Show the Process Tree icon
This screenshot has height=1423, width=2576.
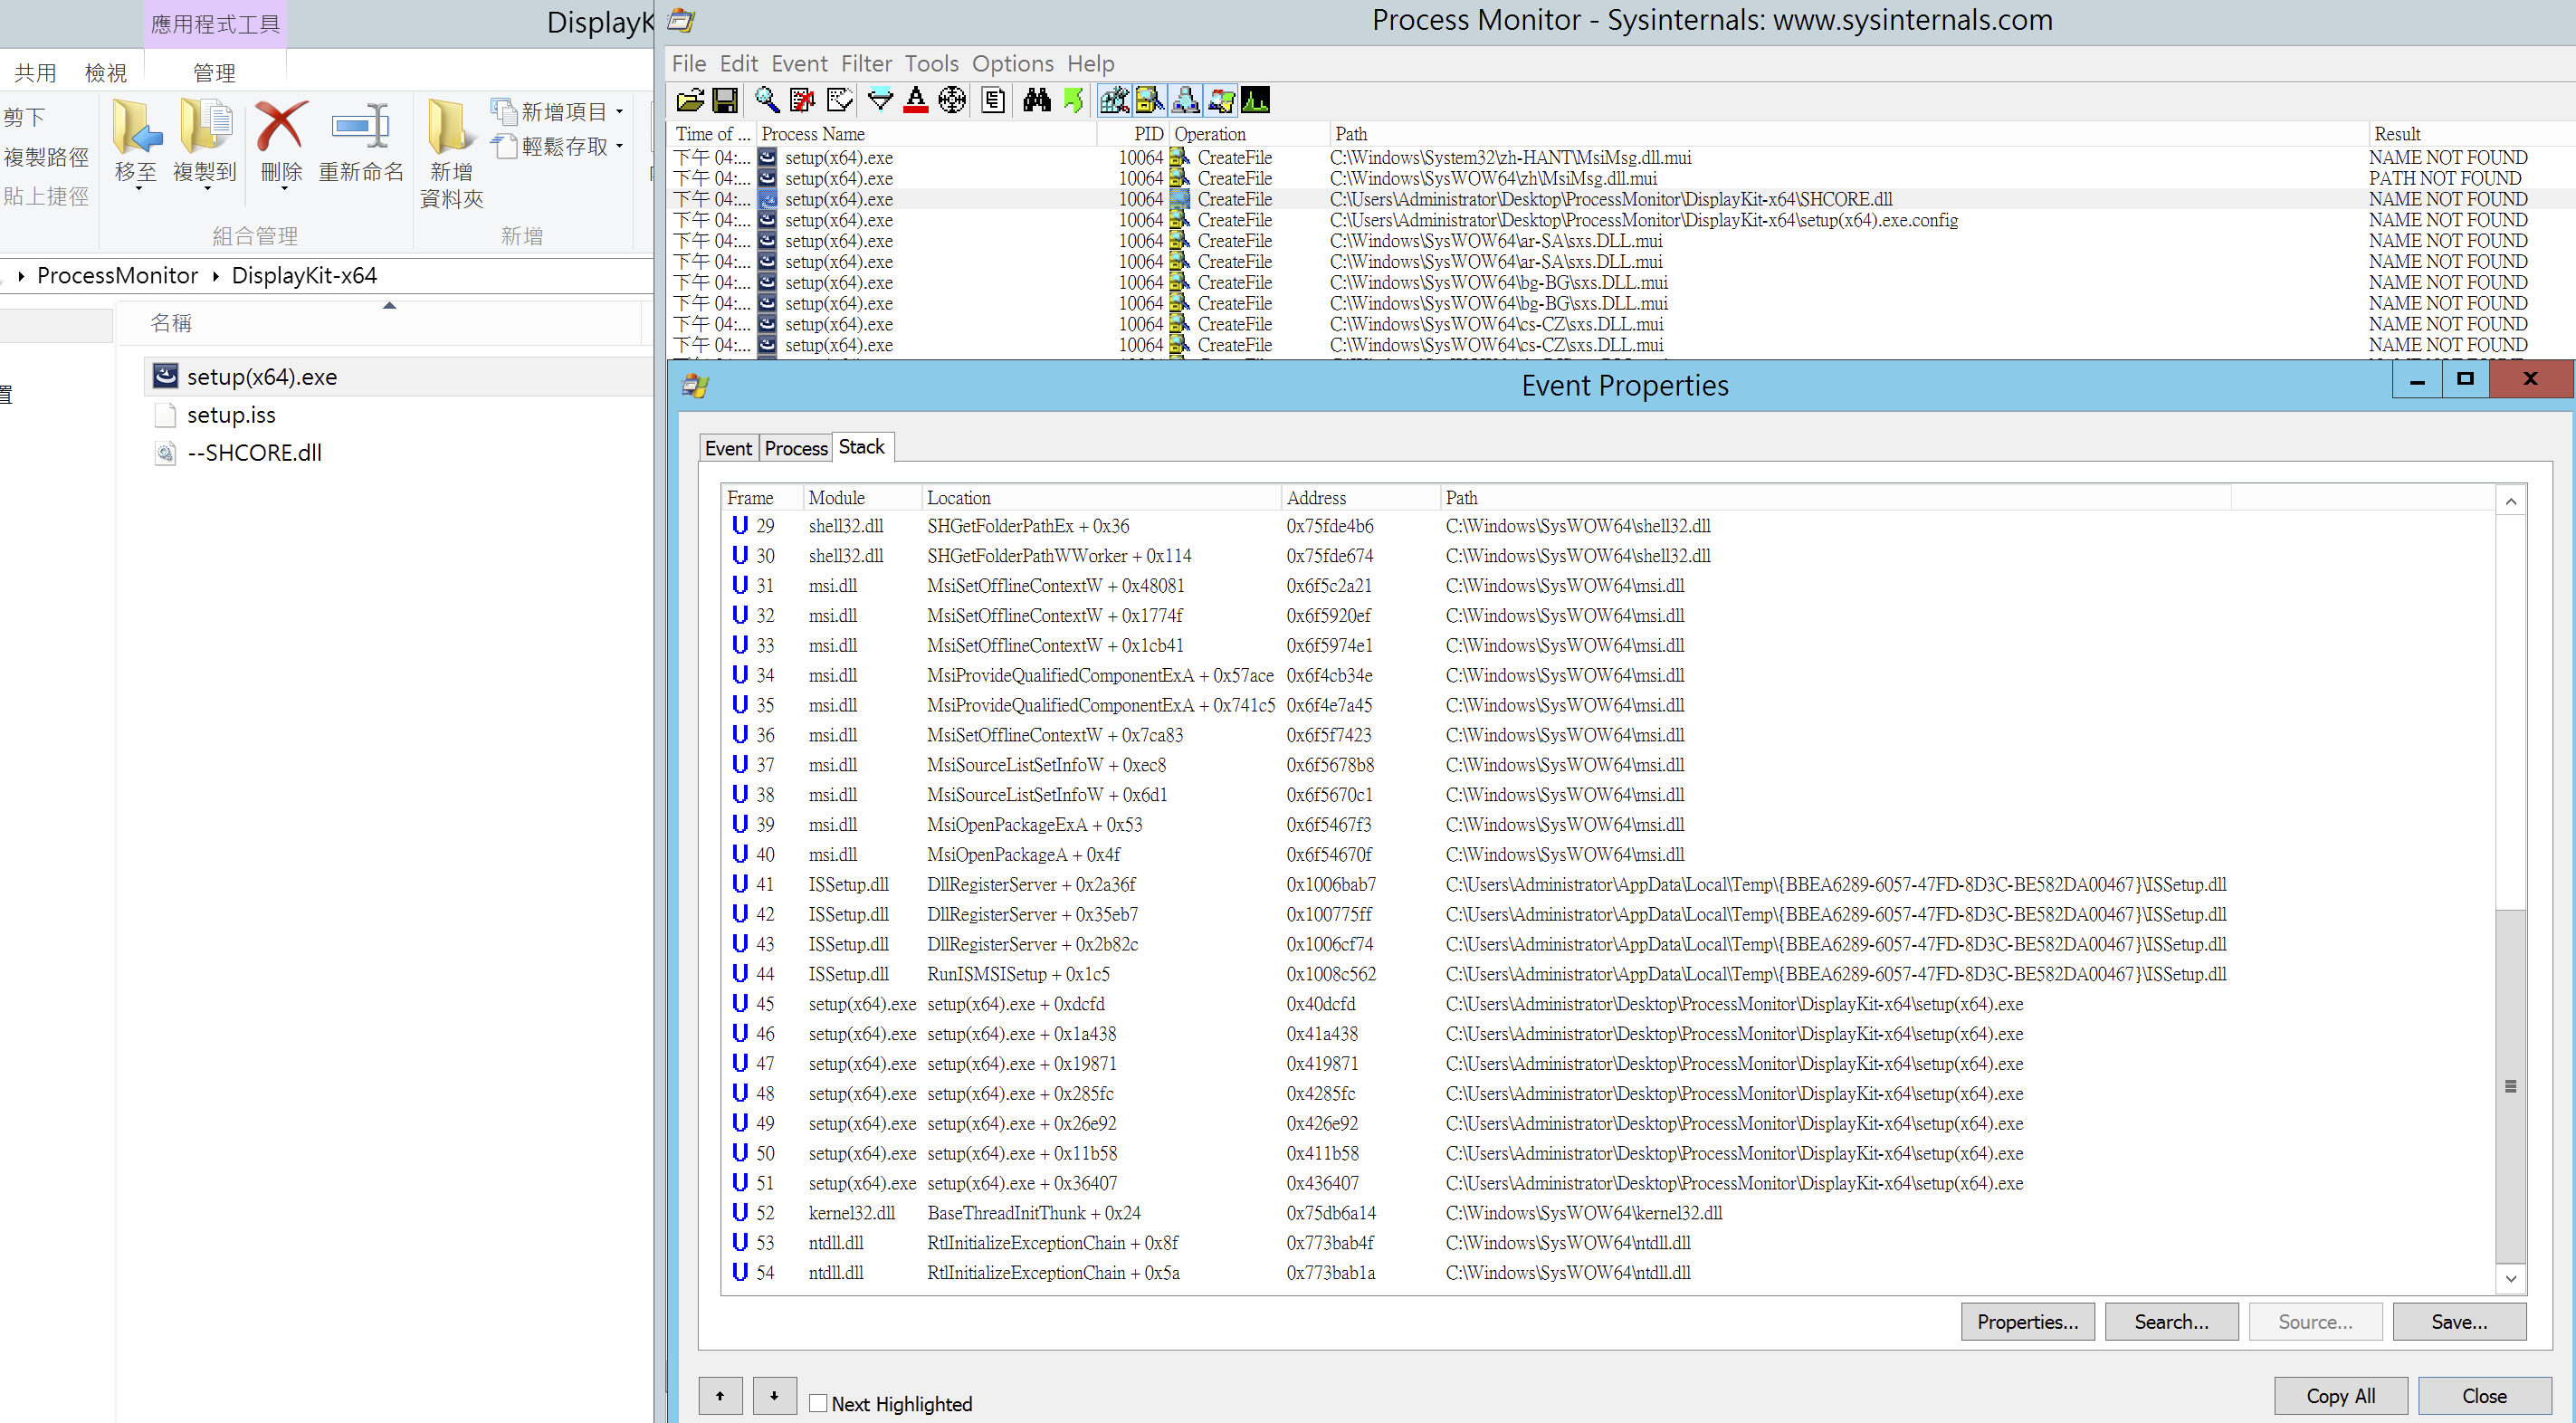pyautogui.click(x=993, y=100)
